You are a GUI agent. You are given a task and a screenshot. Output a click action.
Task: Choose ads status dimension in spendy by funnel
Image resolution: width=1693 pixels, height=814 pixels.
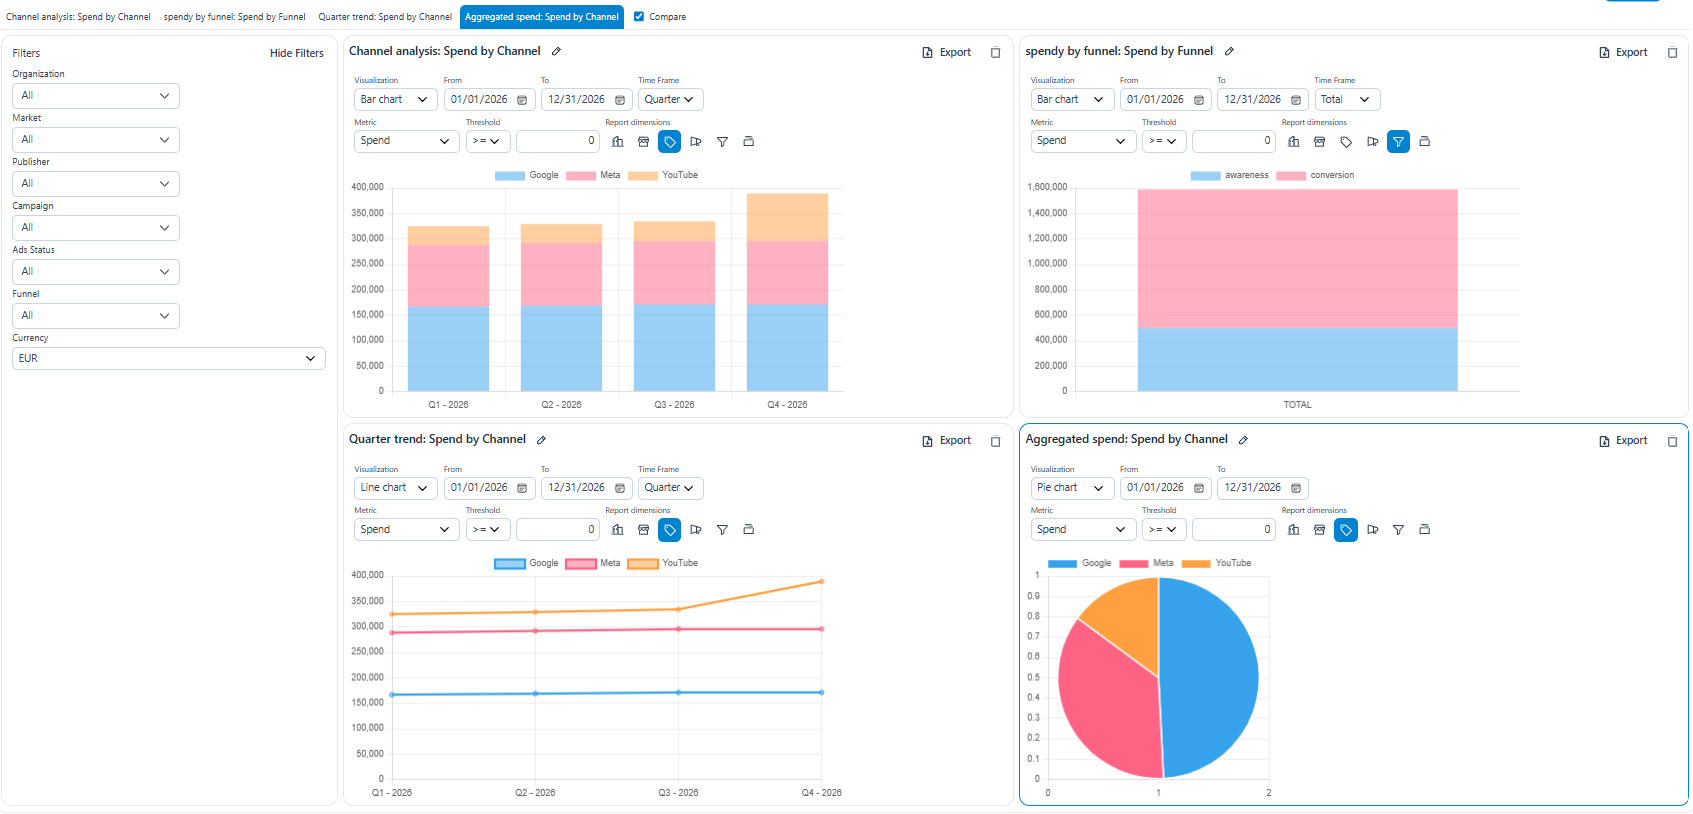coord(1424,142)
